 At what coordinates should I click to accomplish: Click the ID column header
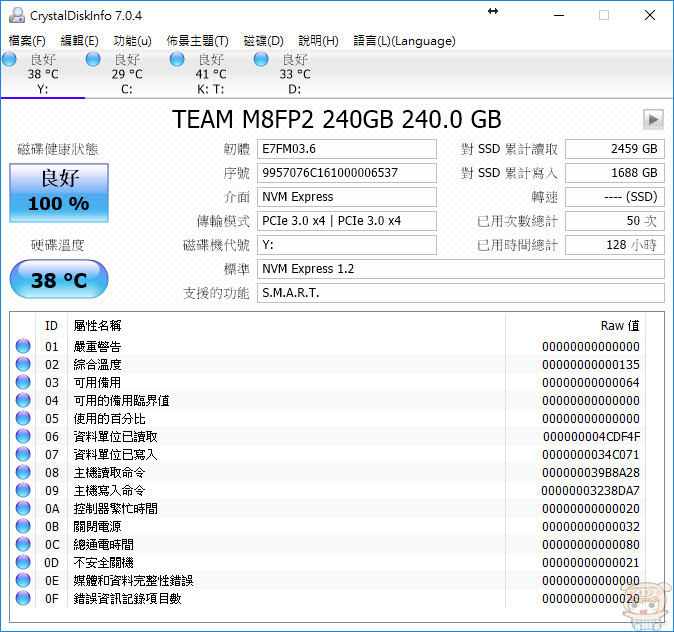click(x=51, y=326)
